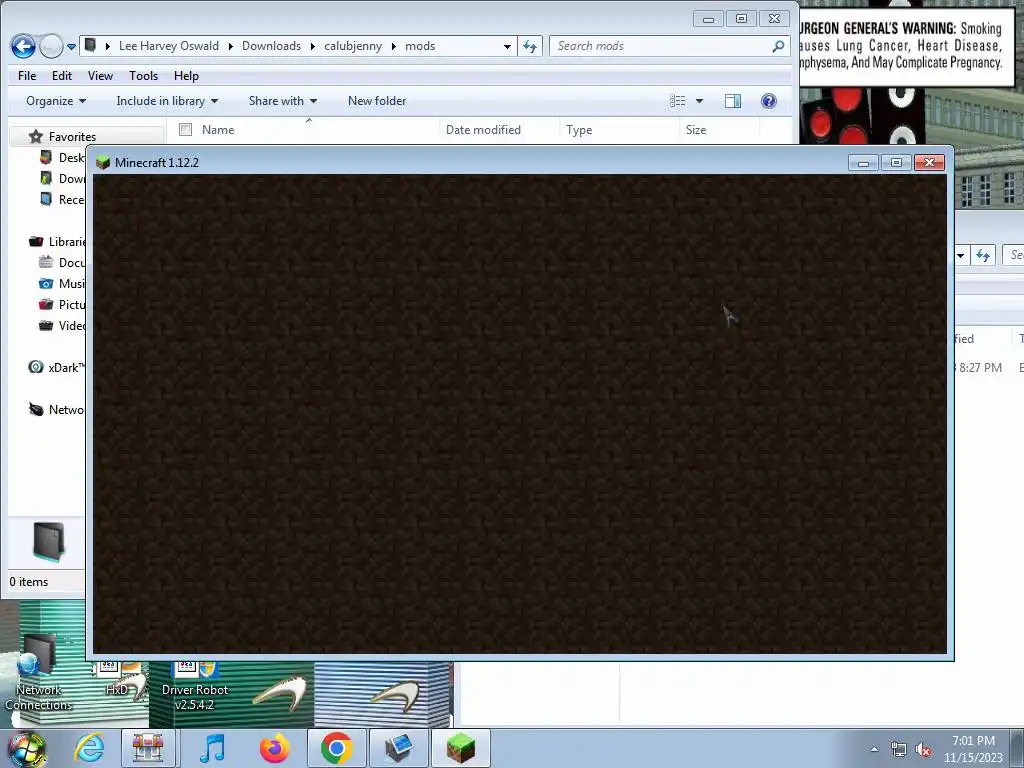The image size is (1024, 768).
Task: Click the magnifier search icon
Action: (x=778, y=46)
